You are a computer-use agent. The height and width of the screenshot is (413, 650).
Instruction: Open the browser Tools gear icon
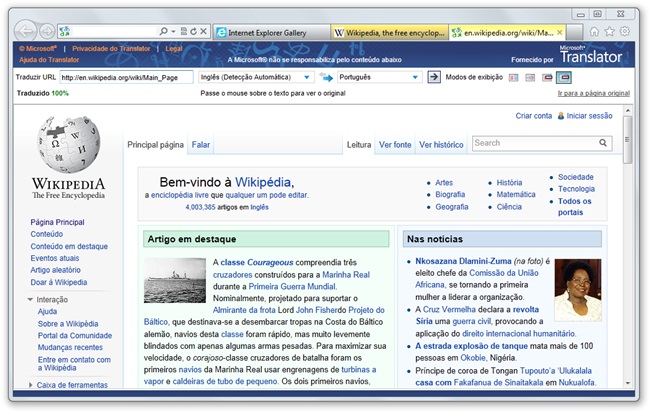click(x=625, y=32)
